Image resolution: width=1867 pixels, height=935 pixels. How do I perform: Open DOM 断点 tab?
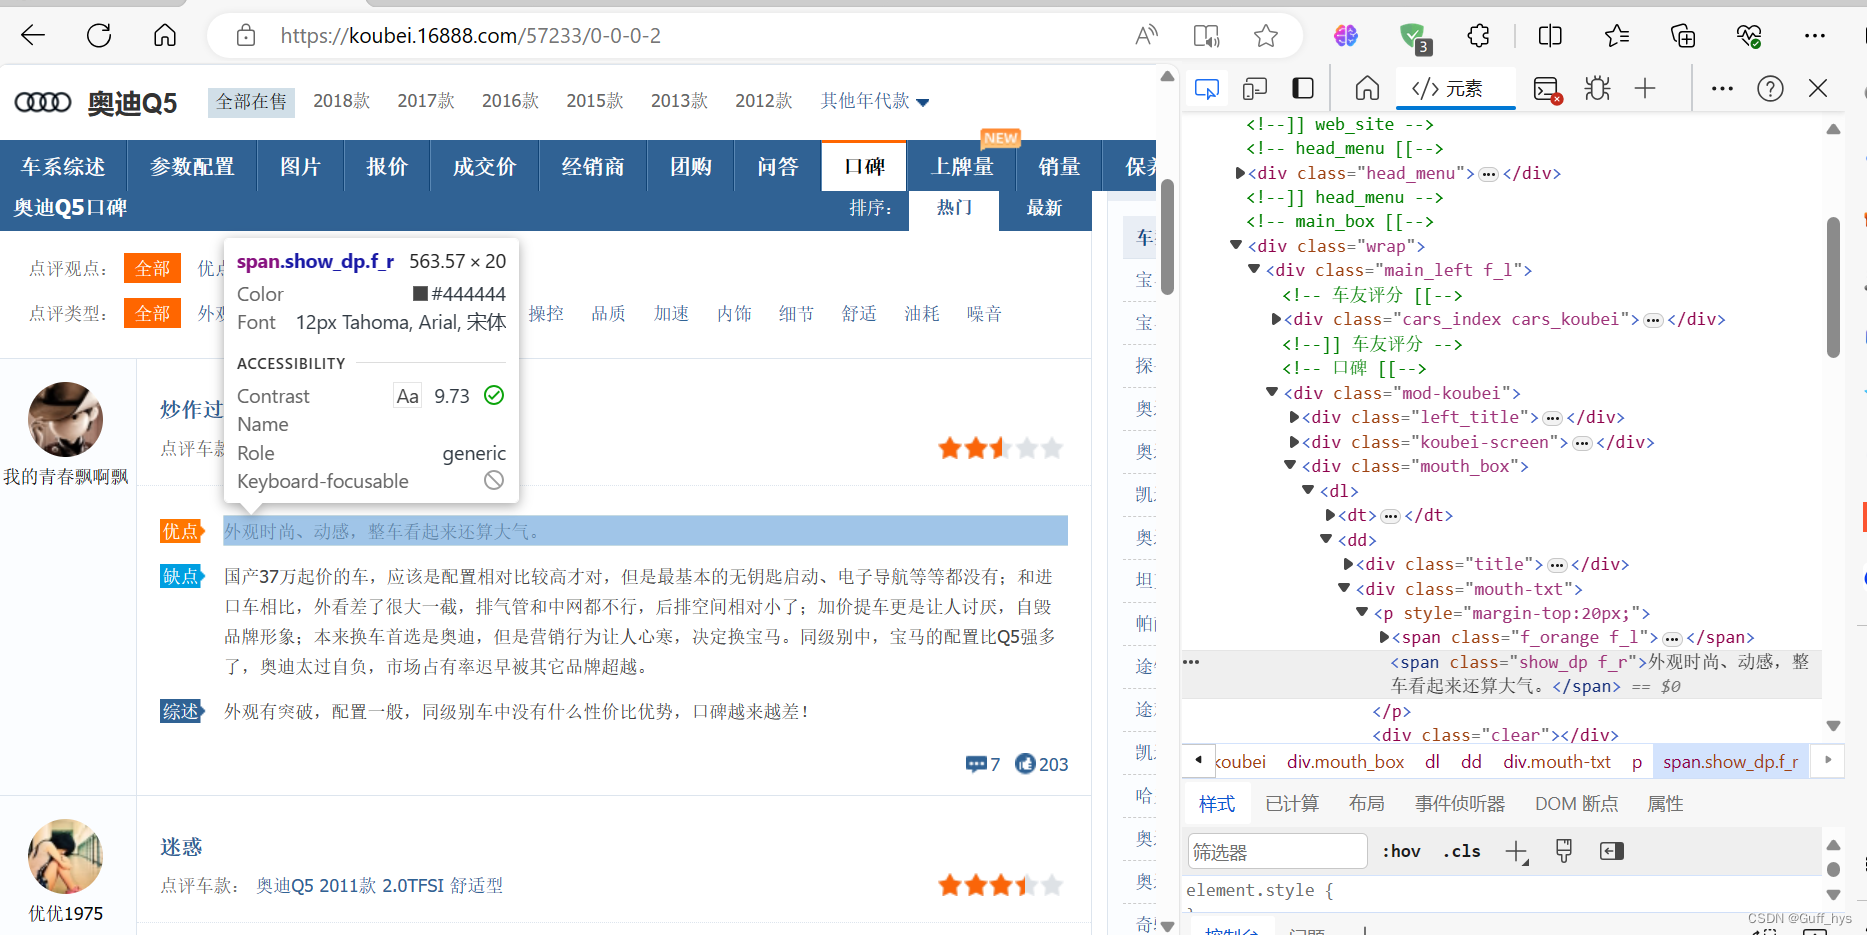(1577, 804)
